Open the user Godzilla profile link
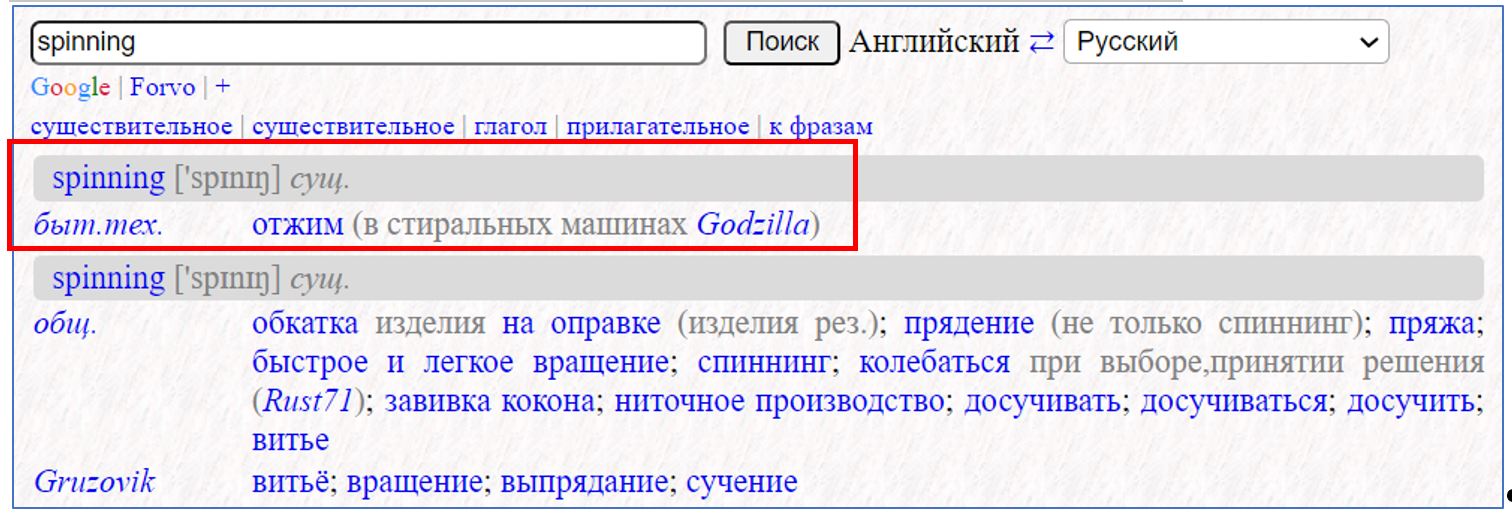 tap(752, 225)
